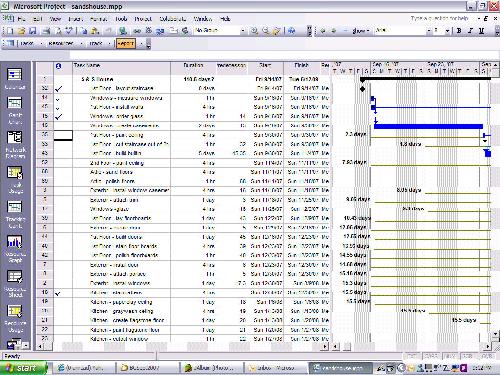Image resolution: width=500 pixels, height=375 pixels.
Task: Click the black milestone diamond on chart
Action: tap(363, 89)
